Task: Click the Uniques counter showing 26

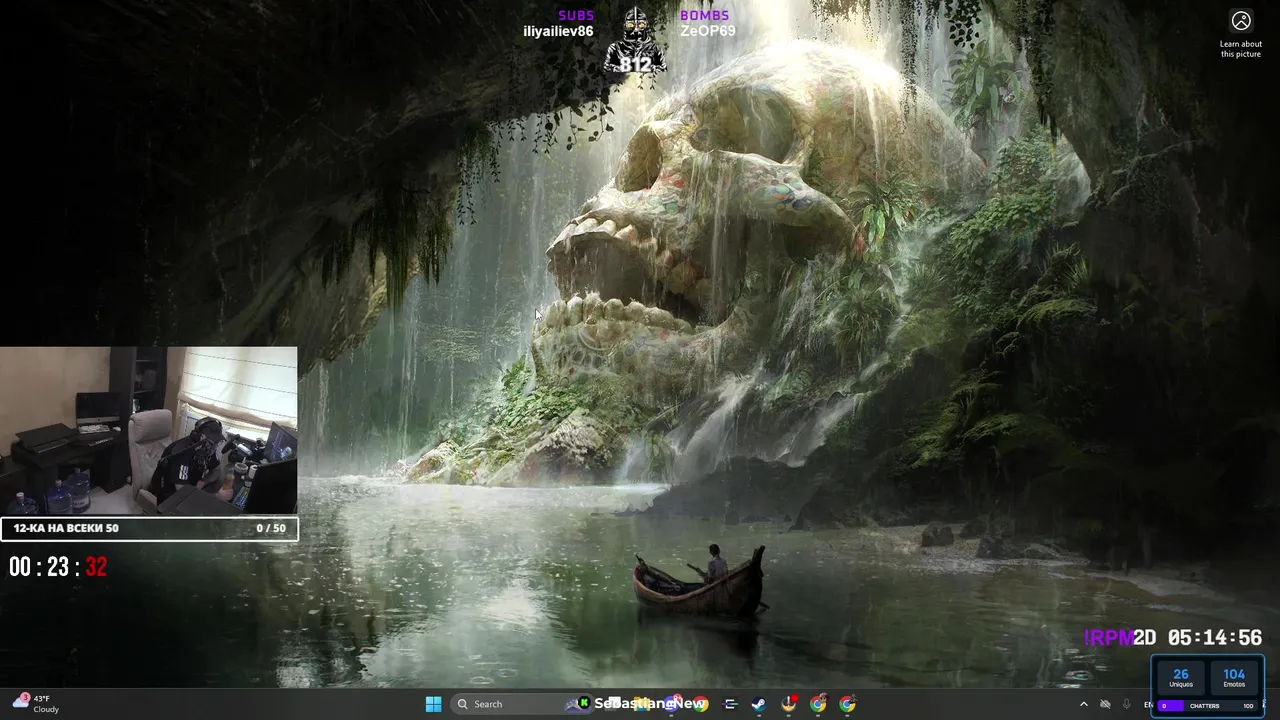Action: pos(1181,678)
